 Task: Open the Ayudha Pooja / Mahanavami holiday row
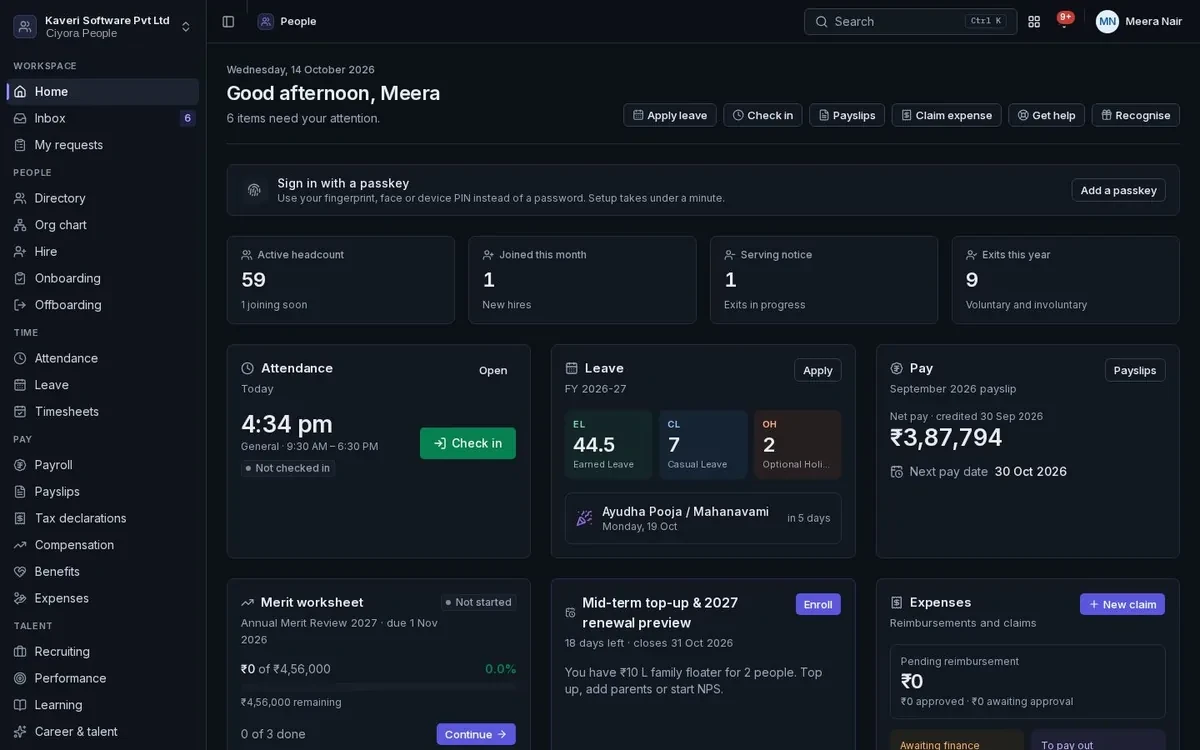coord(703,518)
